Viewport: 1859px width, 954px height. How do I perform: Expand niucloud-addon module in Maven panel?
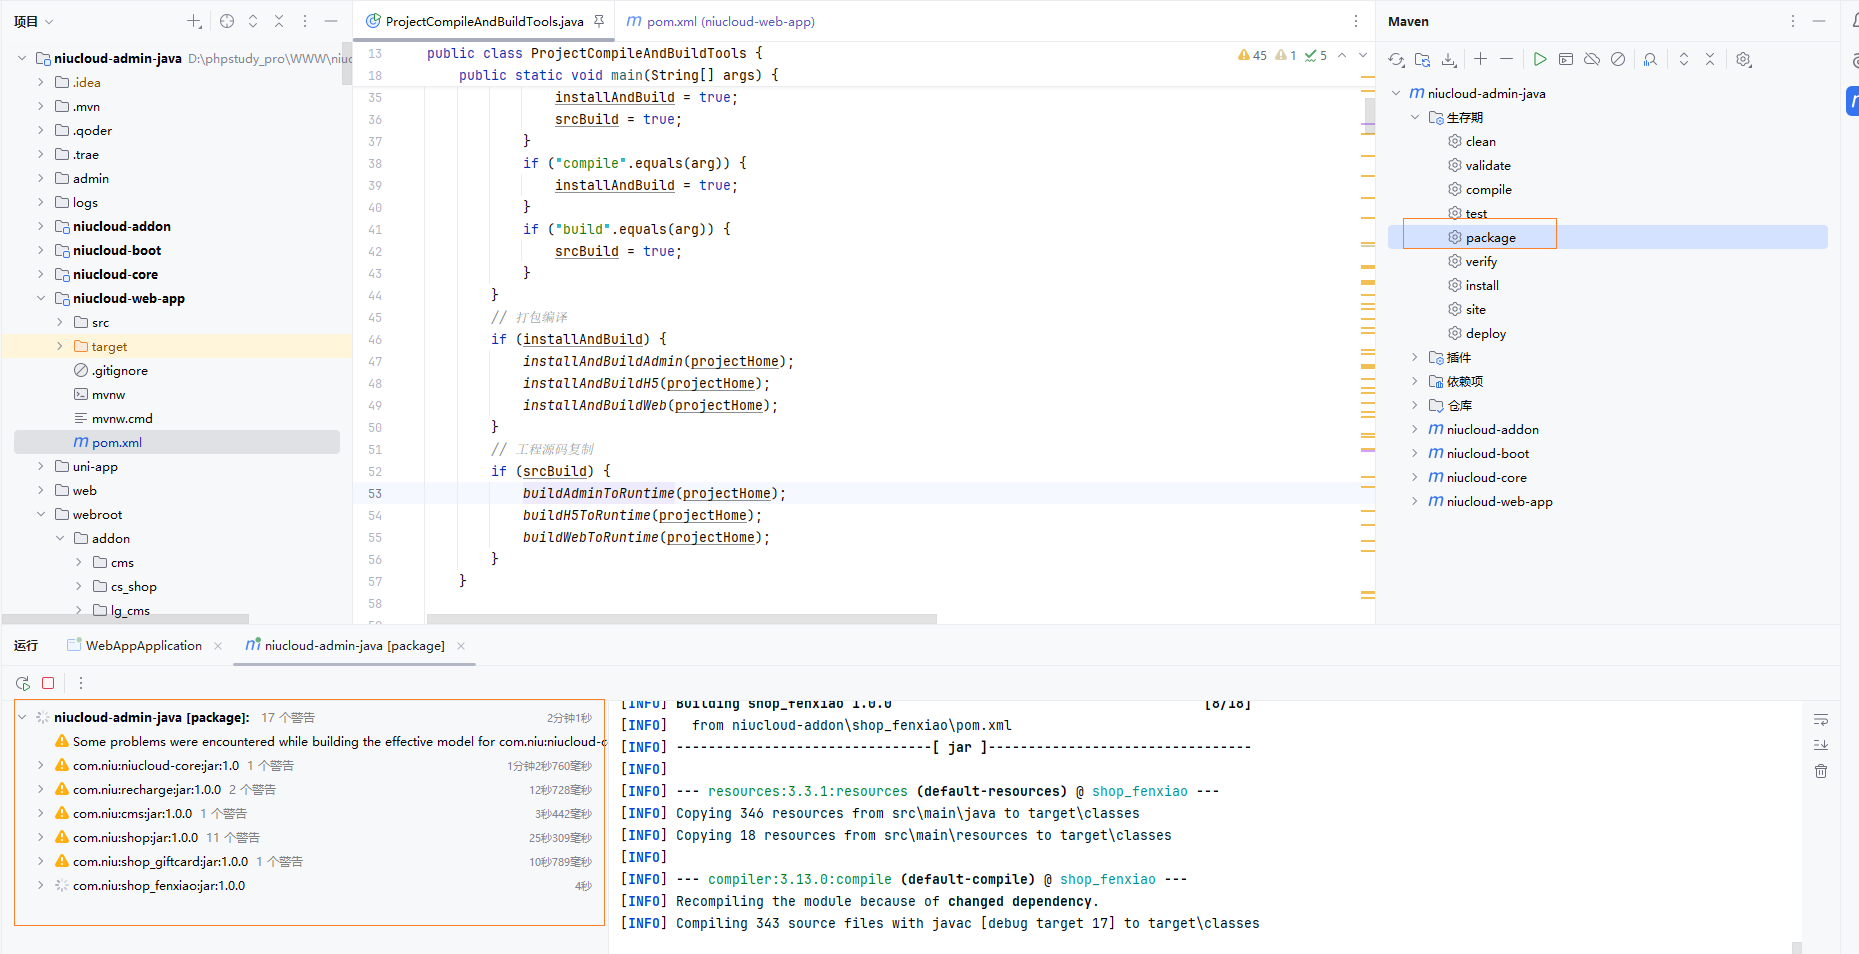(1415, 429)
